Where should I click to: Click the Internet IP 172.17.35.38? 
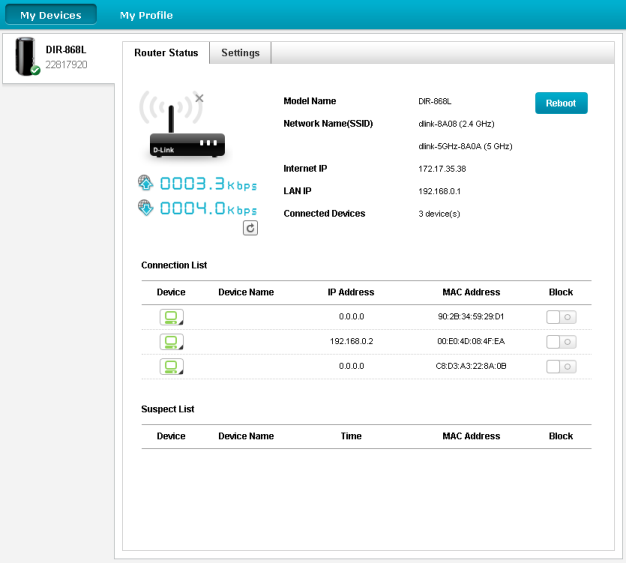pyautogui.click(x=442, y=169)
